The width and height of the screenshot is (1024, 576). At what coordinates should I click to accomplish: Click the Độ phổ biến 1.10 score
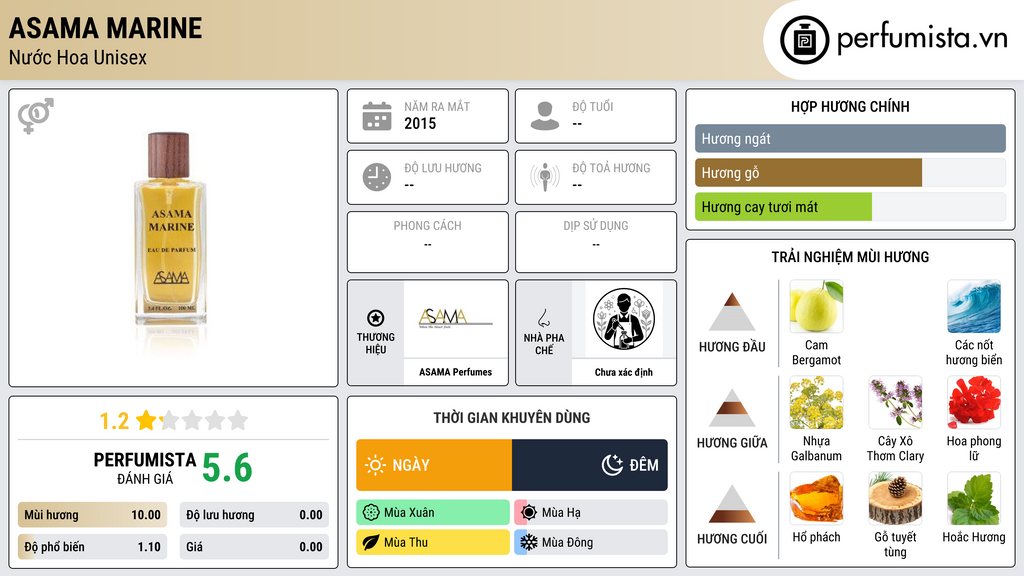92,547
